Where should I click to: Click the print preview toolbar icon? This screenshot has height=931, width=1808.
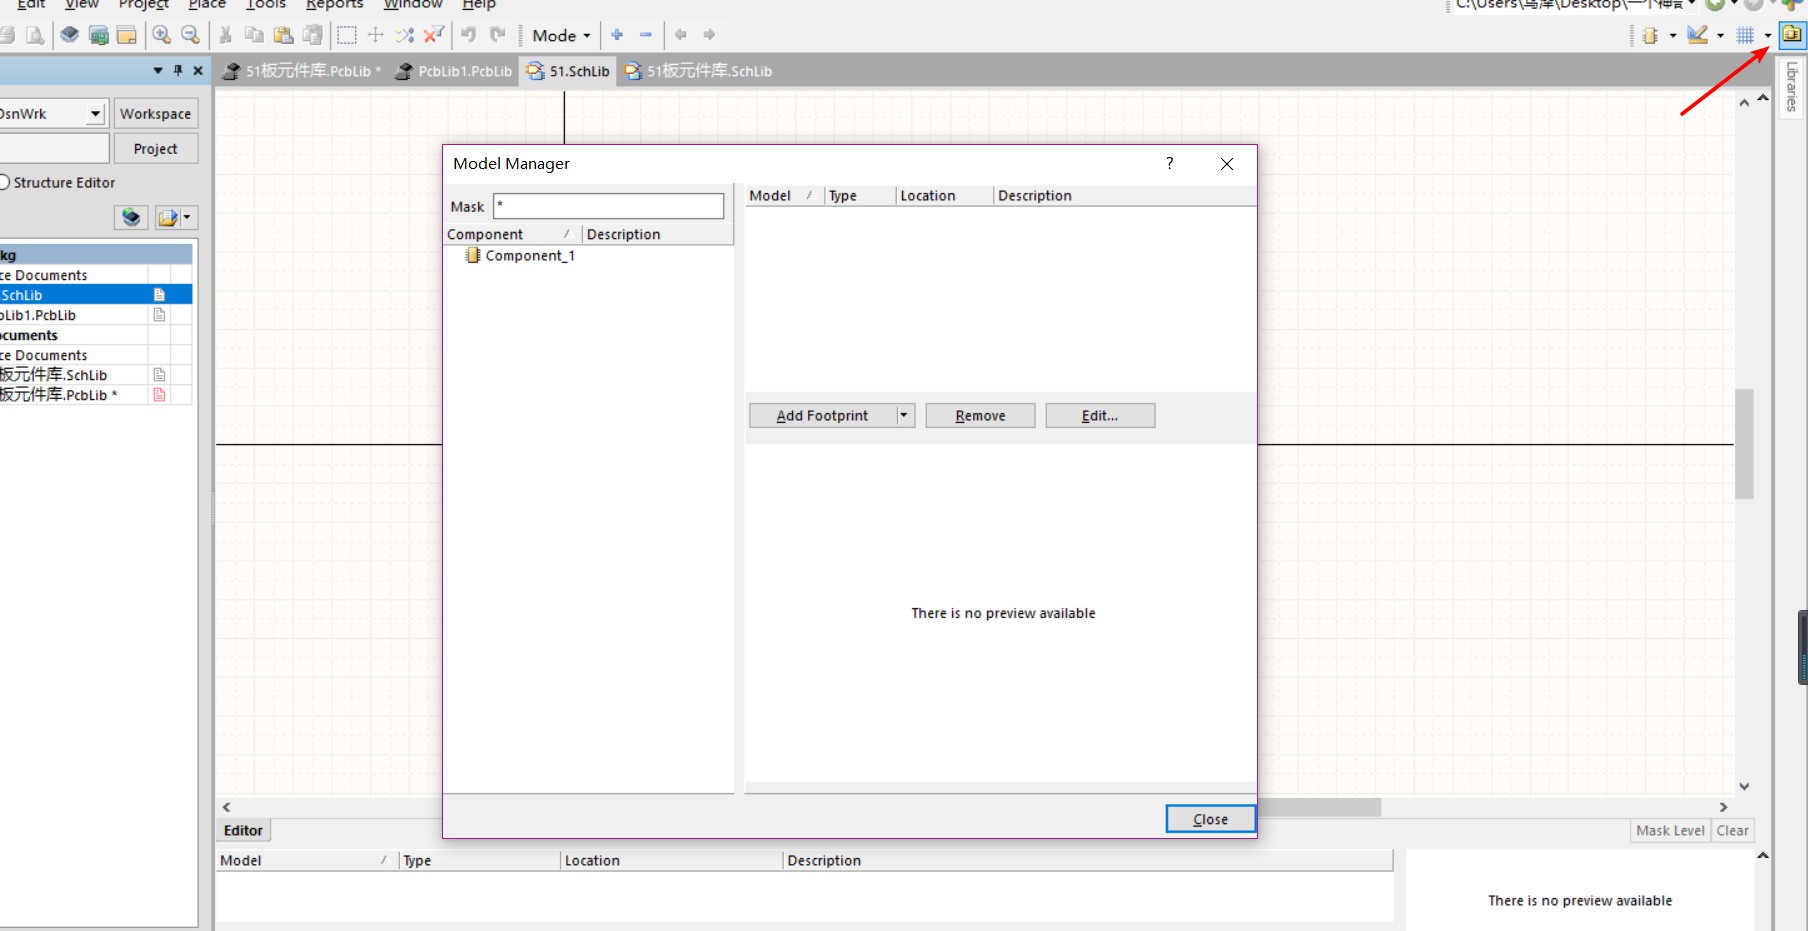tap(35, 35)
